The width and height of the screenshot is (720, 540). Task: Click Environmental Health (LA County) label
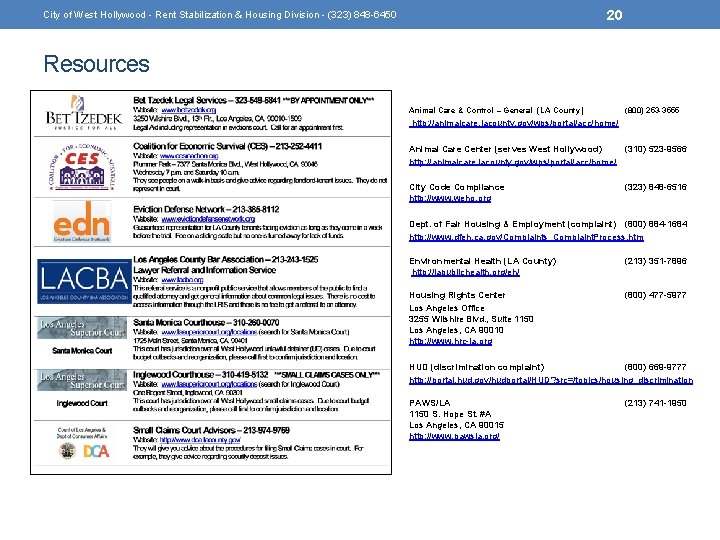click(483, 261)
